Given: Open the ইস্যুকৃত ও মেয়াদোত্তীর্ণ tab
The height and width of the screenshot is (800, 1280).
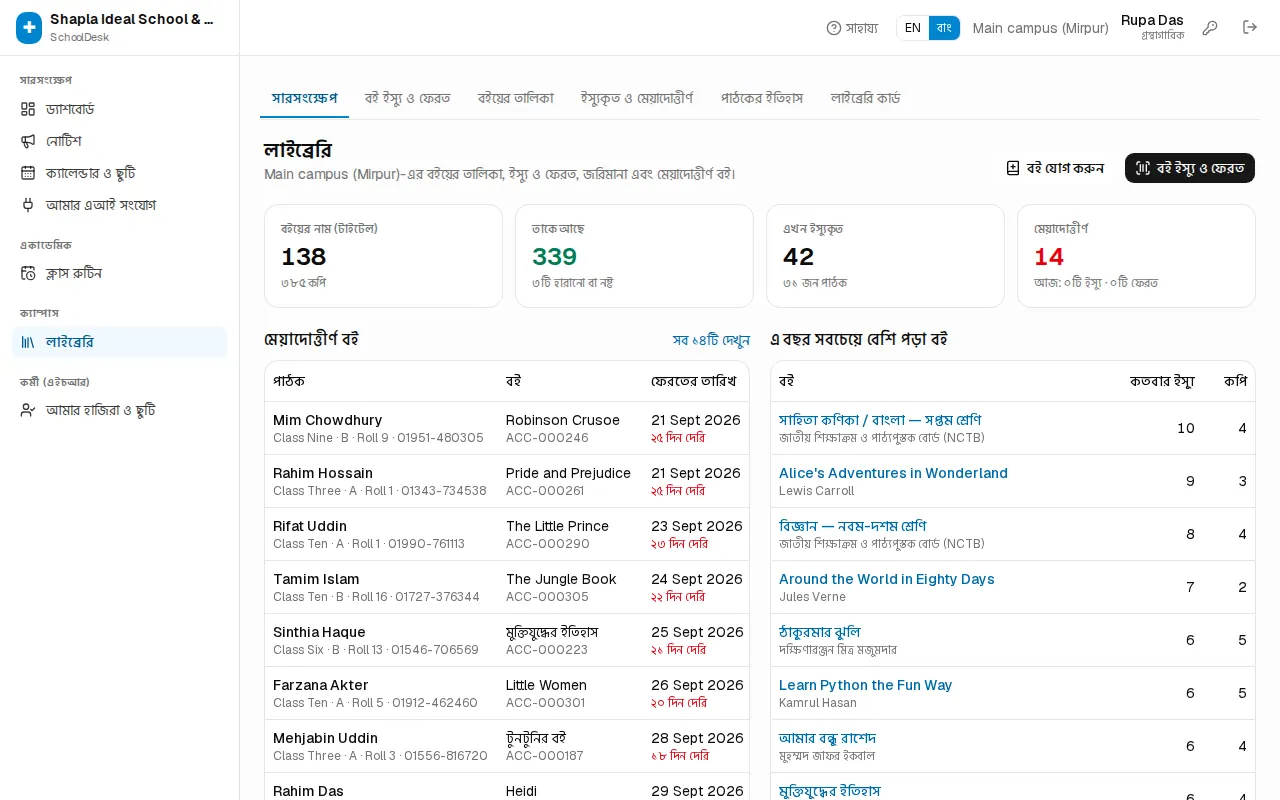Looking at the screenshot, I should 637,98.
